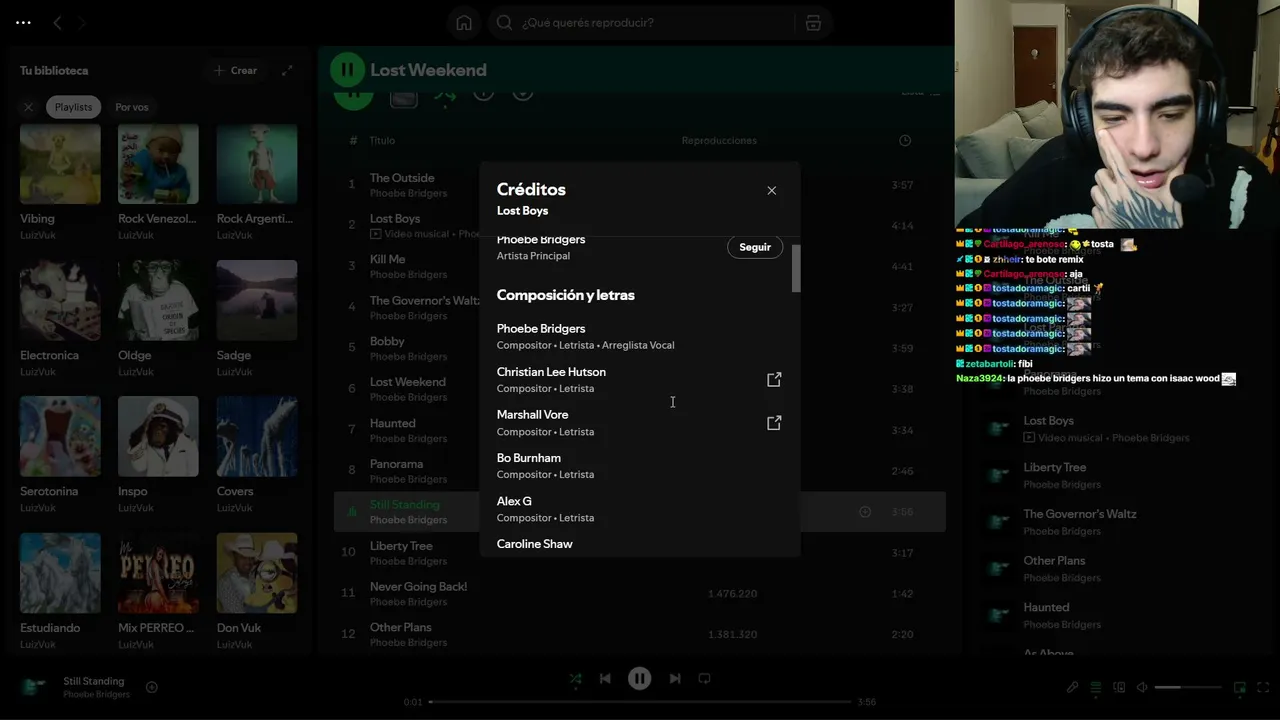This screenshot has width=1280, height=720.
Task: Pause playback in the player bar
Action: pyautogui.click(x=640, y=678)
